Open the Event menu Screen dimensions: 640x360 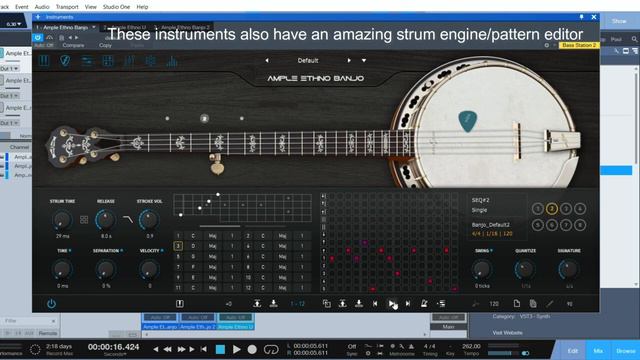(x=22, y=7)
